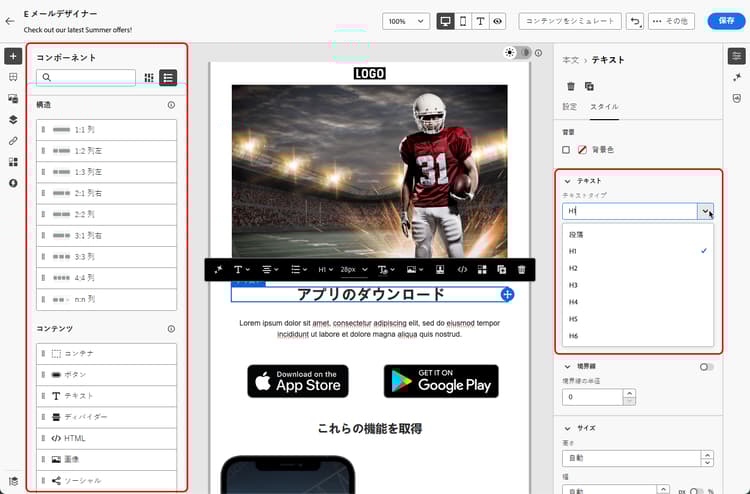750x494 pixels.
Task: Check the 背景色 checkbox
Action: point(566,150)
